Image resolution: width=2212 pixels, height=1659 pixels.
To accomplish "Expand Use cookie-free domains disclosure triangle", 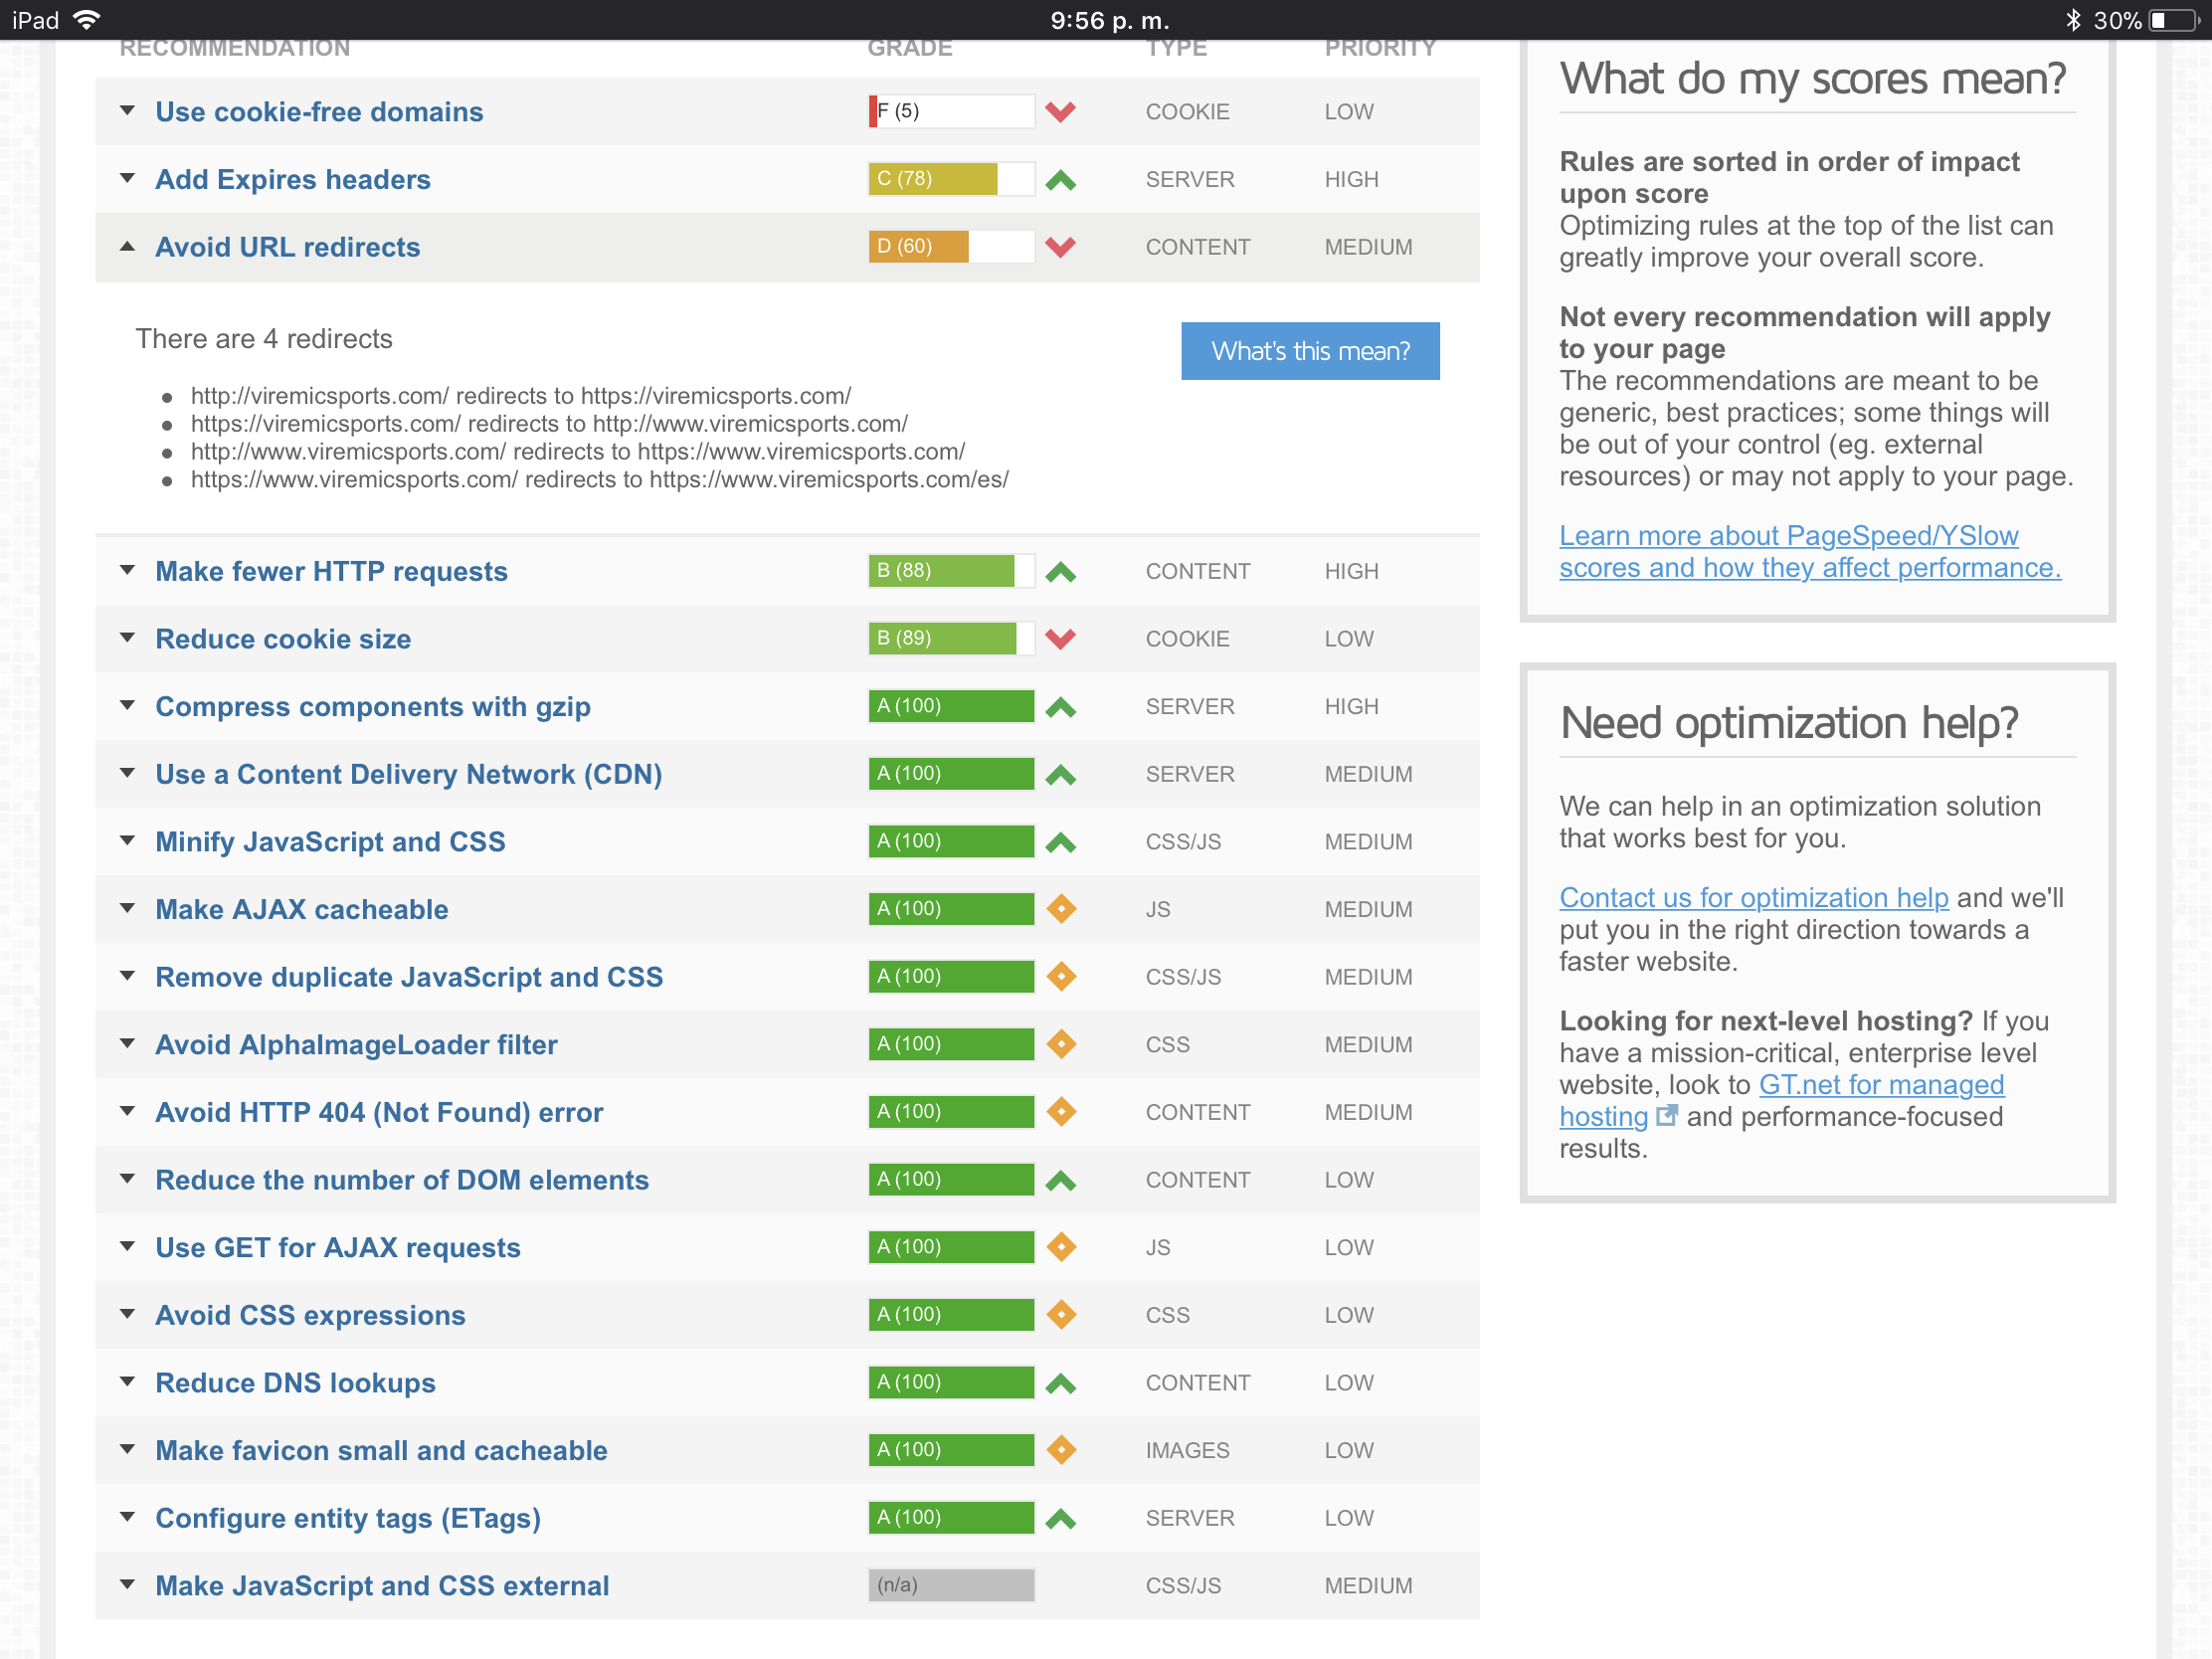I will pos(127,111).
